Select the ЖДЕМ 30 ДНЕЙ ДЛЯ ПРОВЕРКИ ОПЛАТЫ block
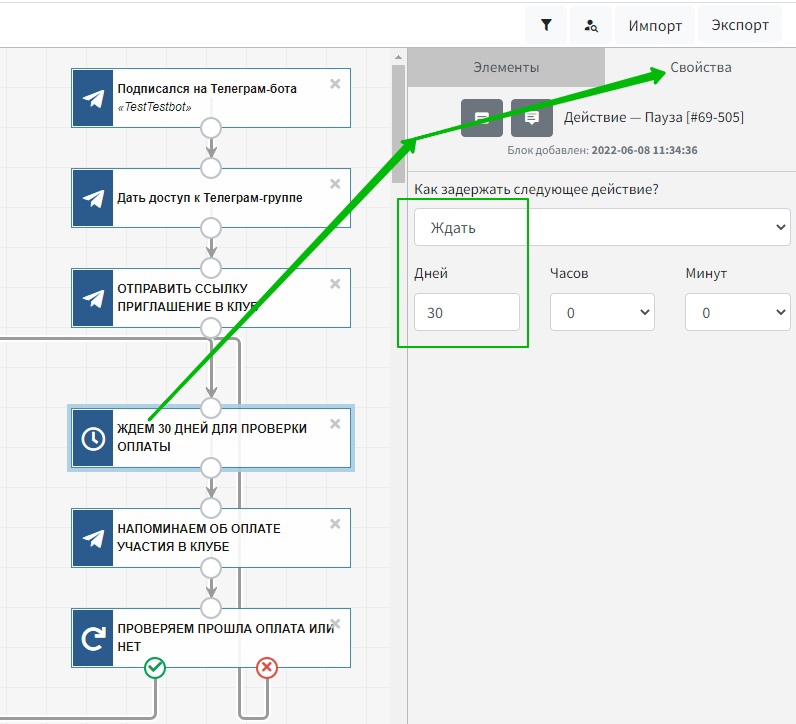Image resolution: width=796 pixels, height=724 pixels. pyautogui.click(x=211, y=438)
